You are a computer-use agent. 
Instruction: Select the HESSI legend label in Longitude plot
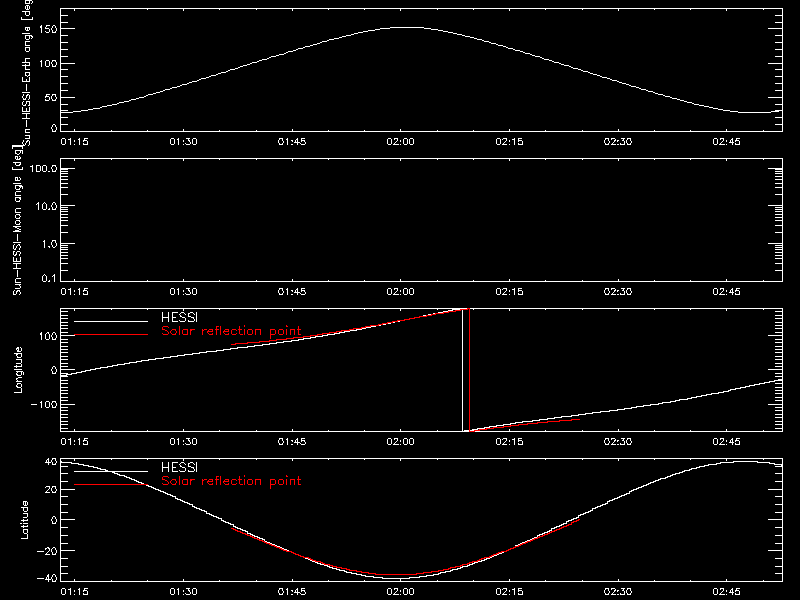[x=179, y=317]
